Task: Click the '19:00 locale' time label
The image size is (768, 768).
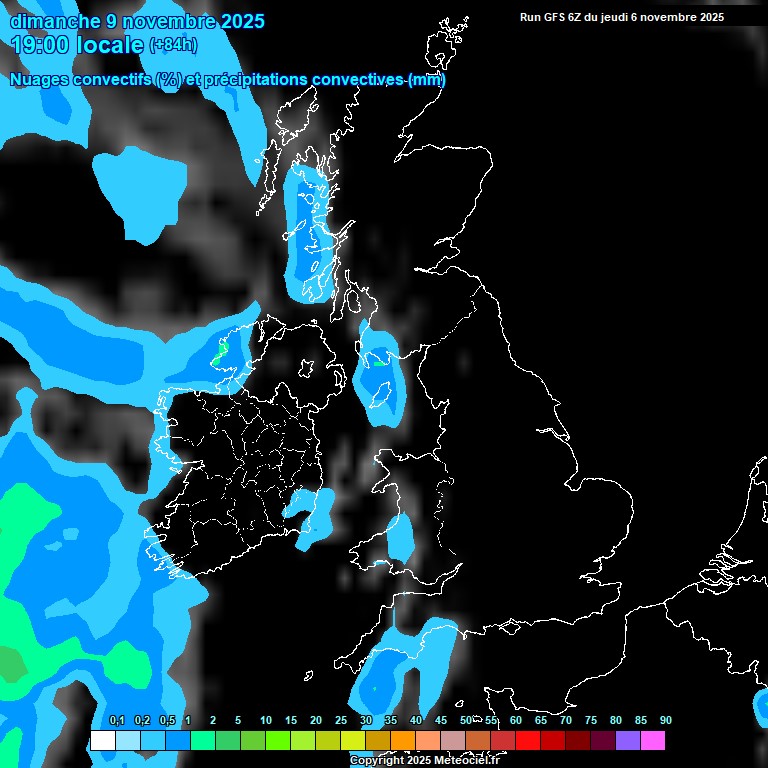Action: 78,44
